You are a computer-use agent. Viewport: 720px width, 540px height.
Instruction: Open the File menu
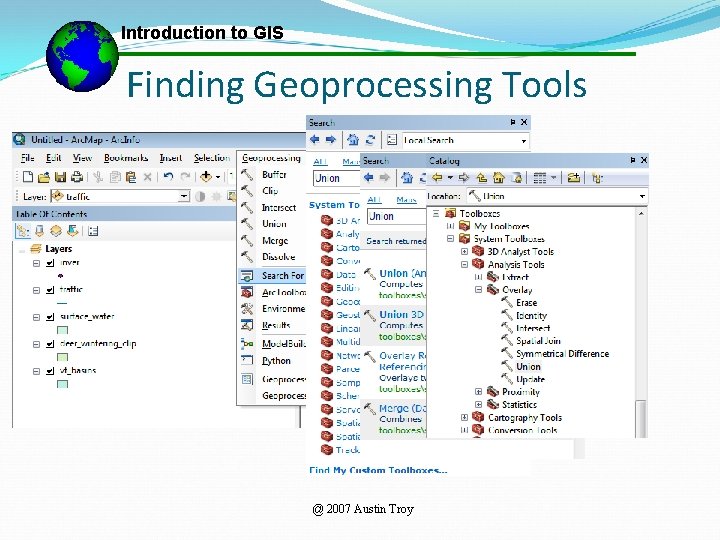pyautogui.click(x=28, y=158)
